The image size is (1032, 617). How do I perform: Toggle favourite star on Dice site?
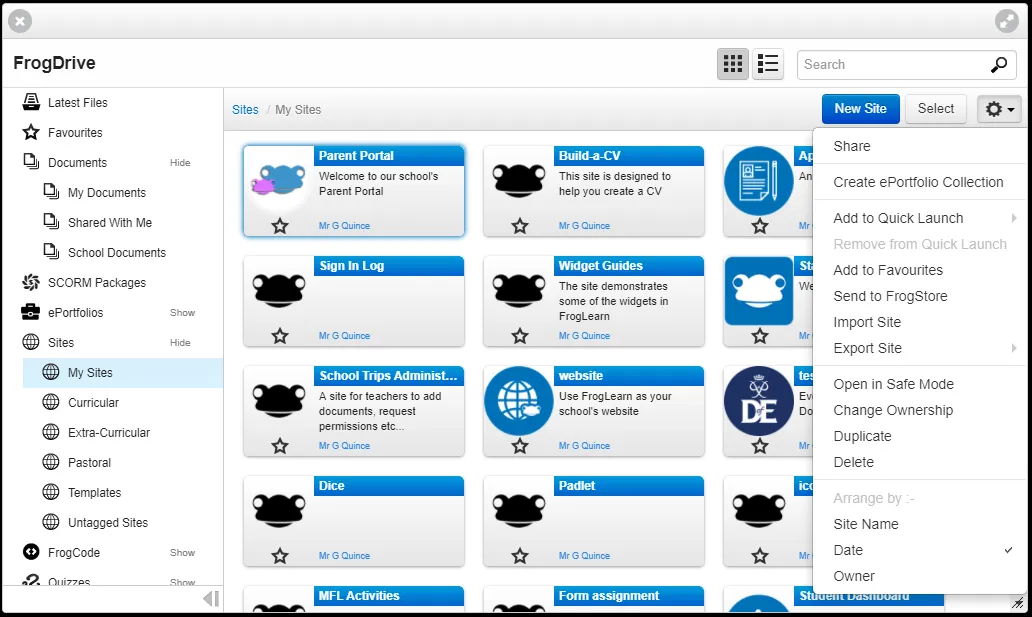coord(280,556)
